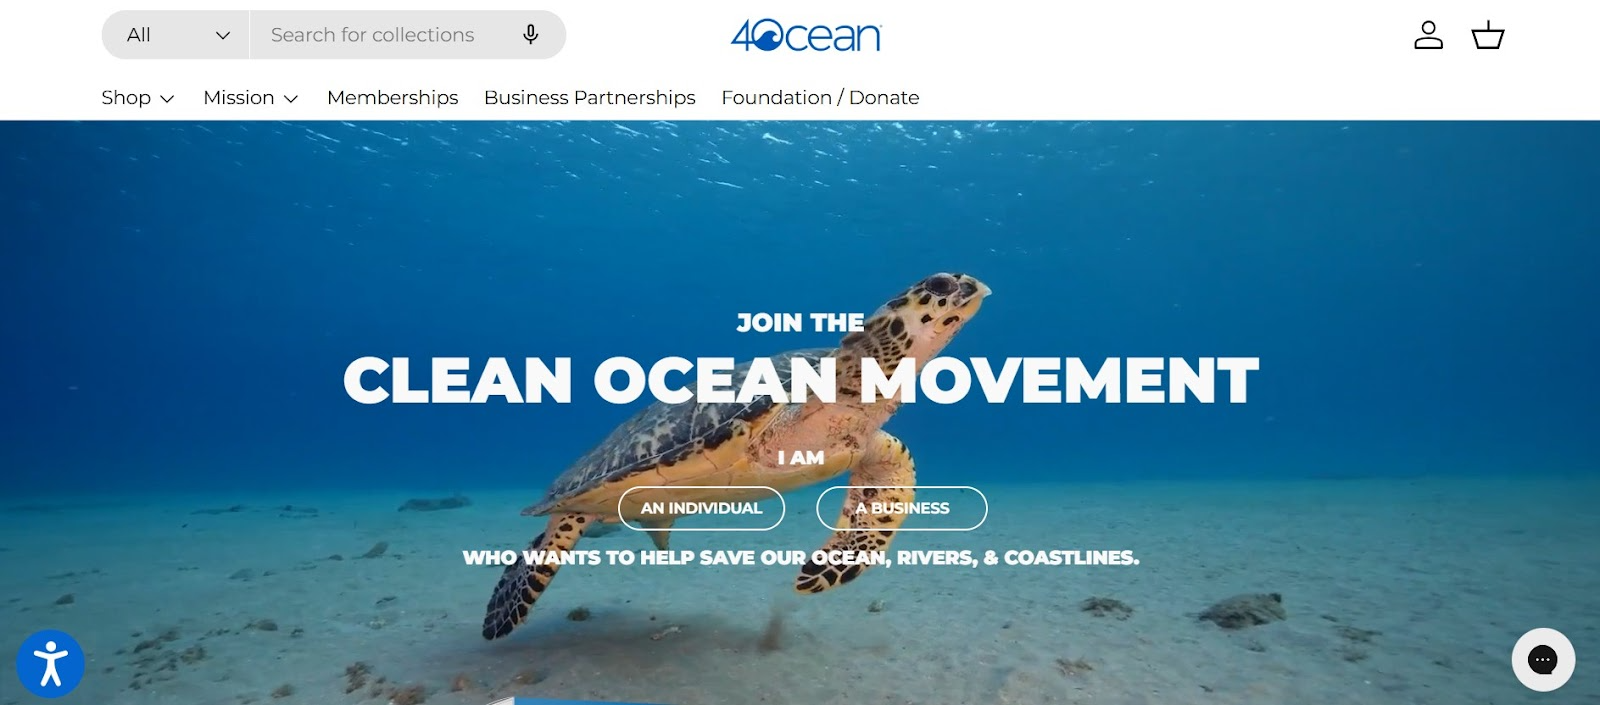Focus the Search for collections field
Screen dimensions: 1600x705
pos(385,35)
